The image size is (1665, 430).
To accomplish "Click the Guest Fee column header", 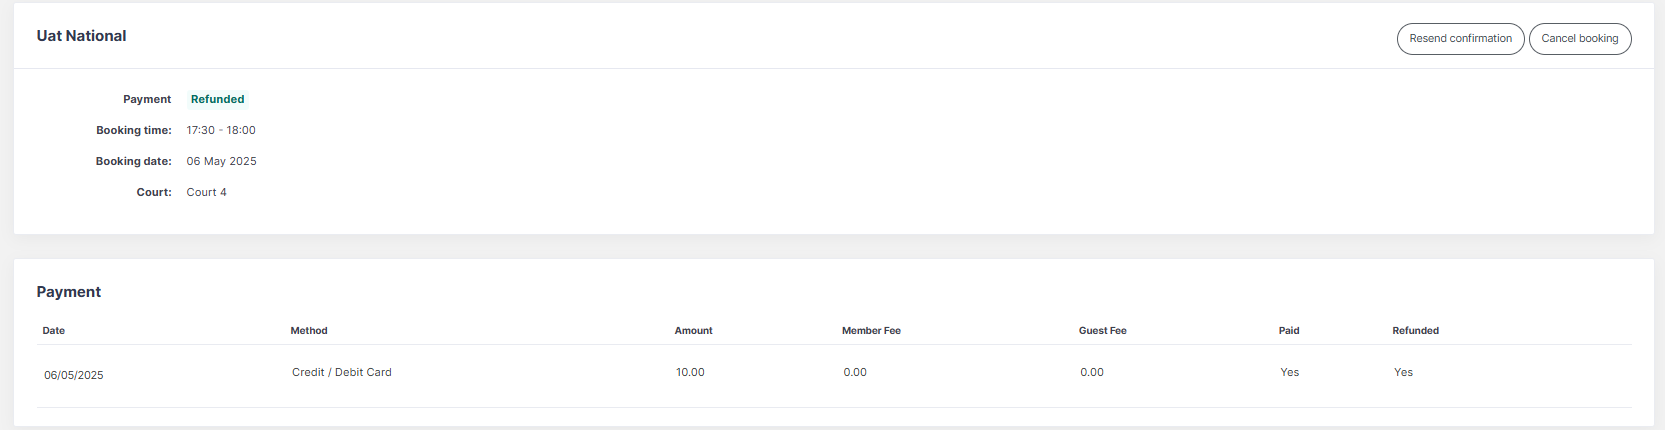I will coord(1102,331).
